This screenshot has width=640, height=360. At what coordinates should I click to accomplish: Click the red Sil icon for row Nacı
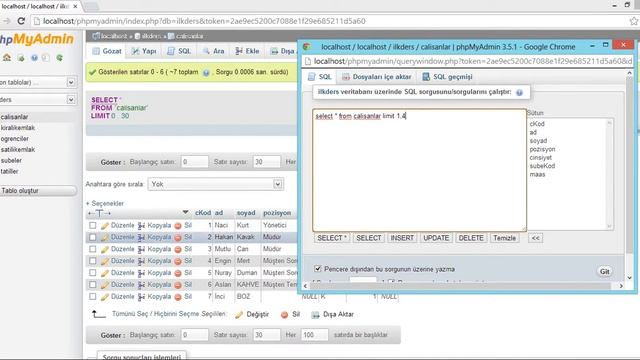click(178, 226)
